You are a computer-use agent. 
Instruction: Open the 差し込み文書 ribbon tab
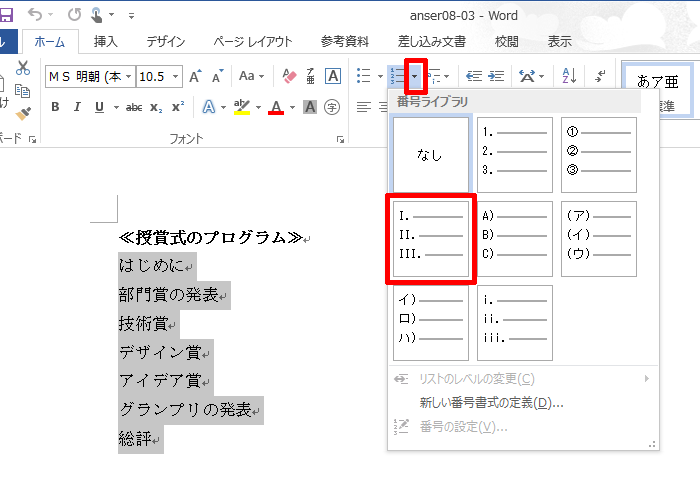[432, 42]
